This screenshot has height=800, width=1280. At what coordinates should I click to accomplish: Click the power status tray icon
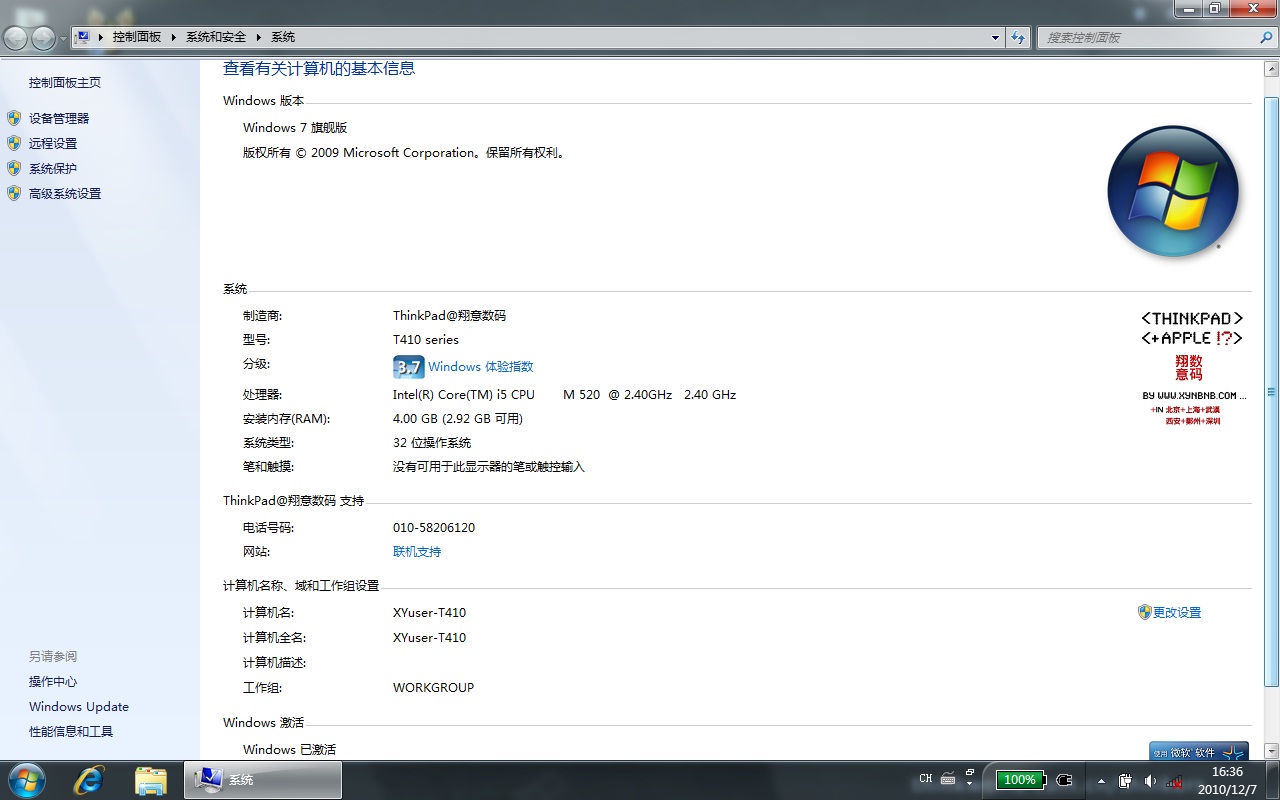[x=1126, y=780]
